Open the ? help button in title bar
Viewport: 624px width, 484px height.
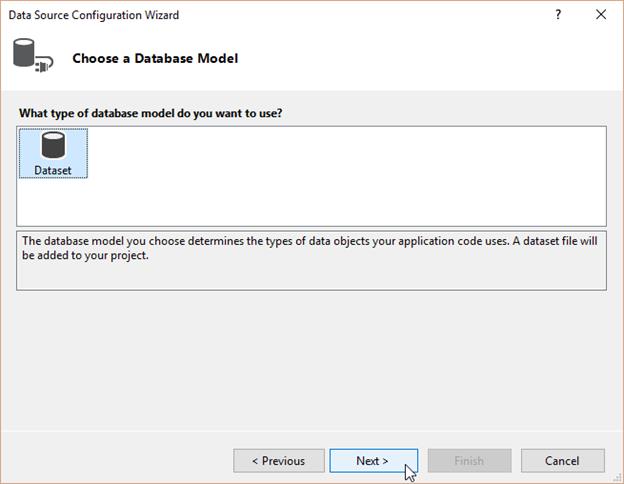tap(558, 15)
